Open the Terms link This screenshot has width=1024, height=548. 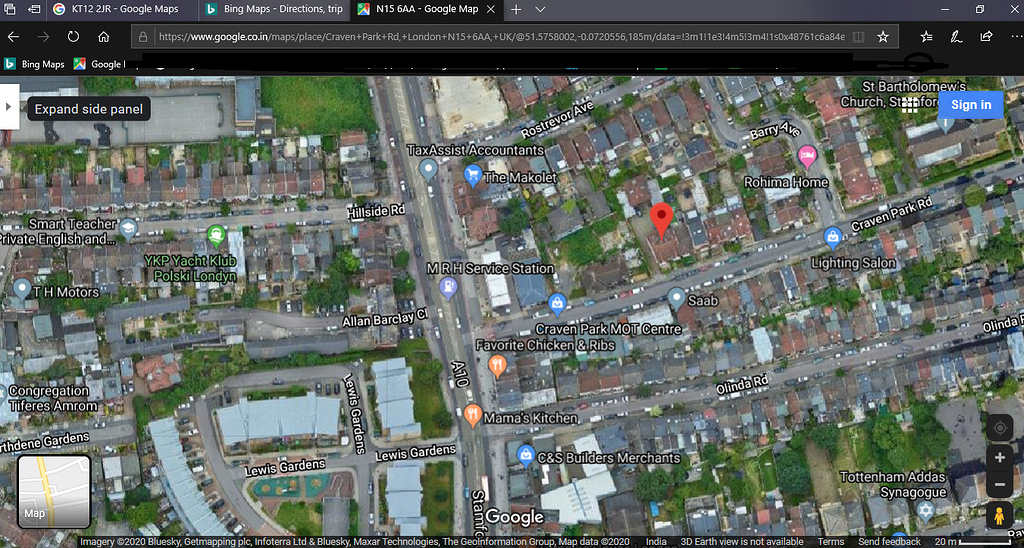pos(831,541)
